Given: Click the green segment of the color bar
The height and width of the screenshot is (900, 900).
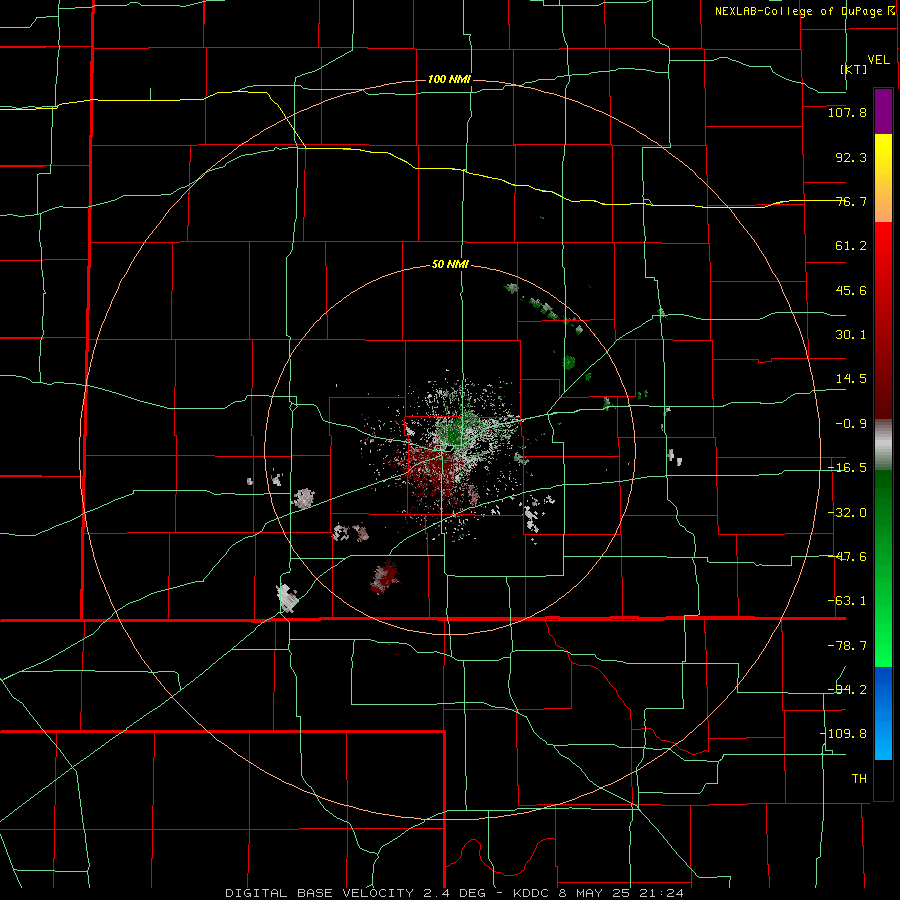Looking at the screenshot, I should (883, 568).
